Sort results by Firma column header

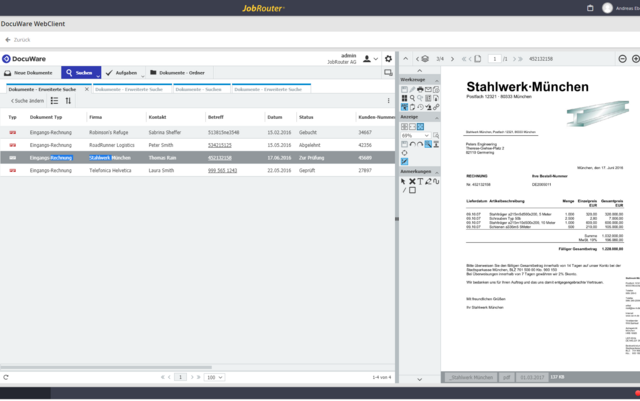click(x=96, y=117)
